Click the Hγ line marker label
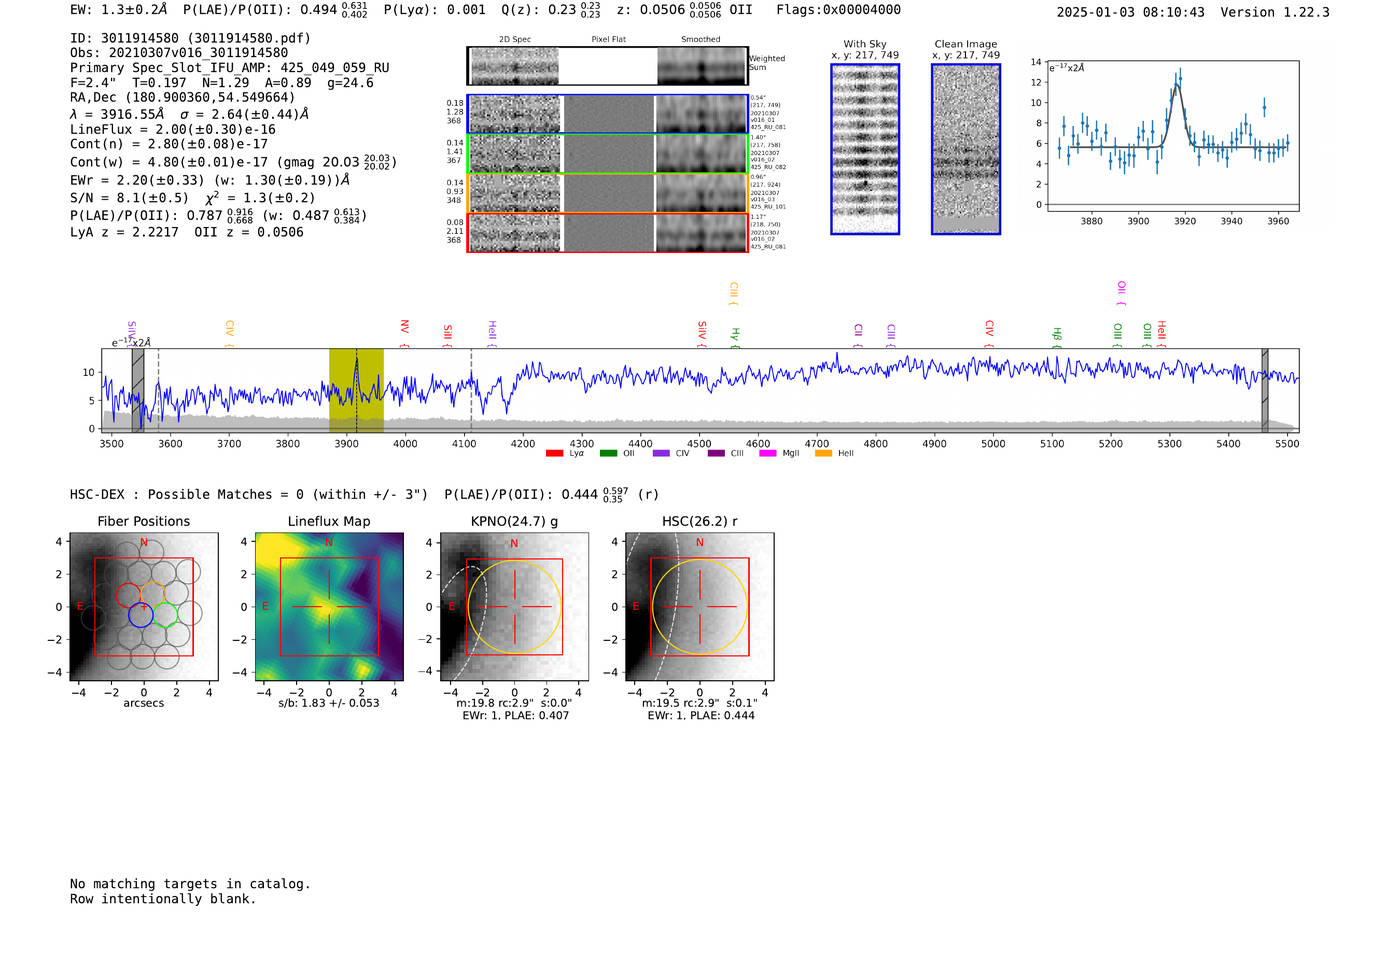This screenshot has height=953, width=1400. pyautogui.click(x=735, y=337)
